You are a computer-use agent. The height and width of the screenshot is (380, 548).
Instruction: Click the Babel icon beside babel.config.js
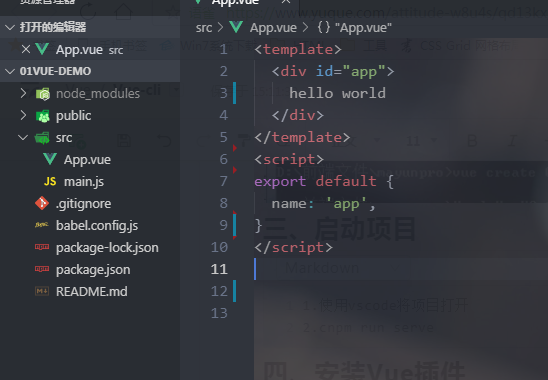pos(42,225)
